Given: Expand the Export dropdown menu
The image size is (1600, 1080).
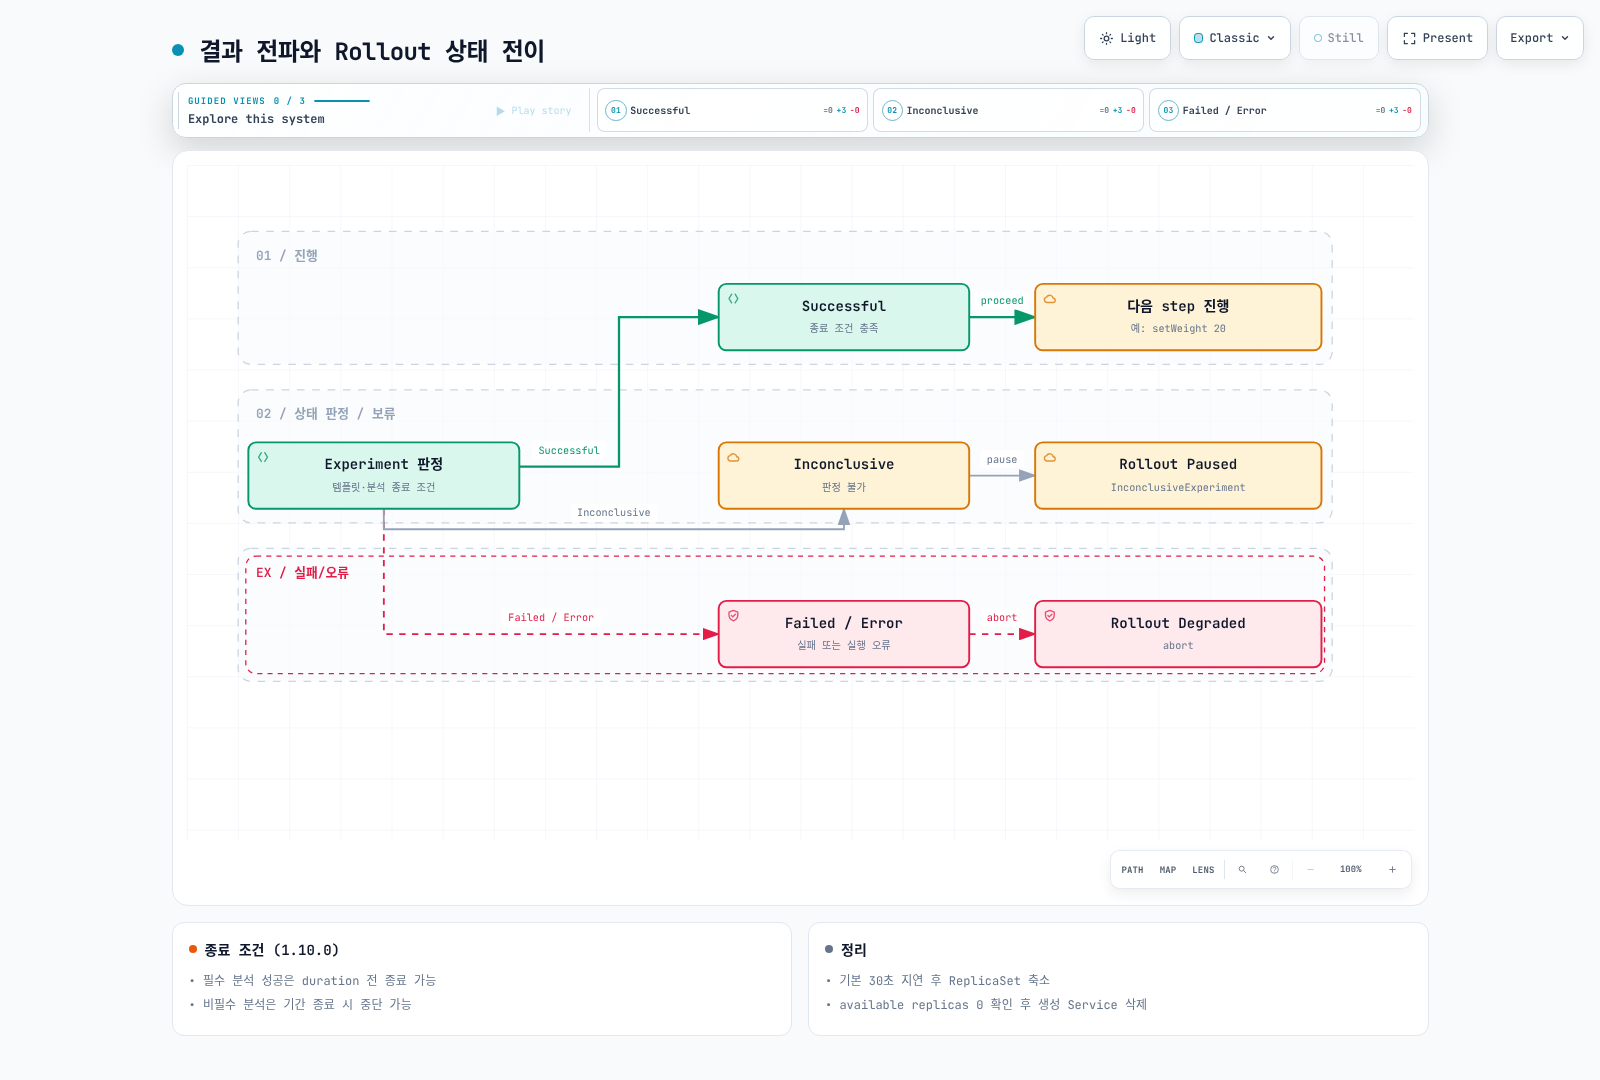Looking at the screenshot, I should (1540, 38).
